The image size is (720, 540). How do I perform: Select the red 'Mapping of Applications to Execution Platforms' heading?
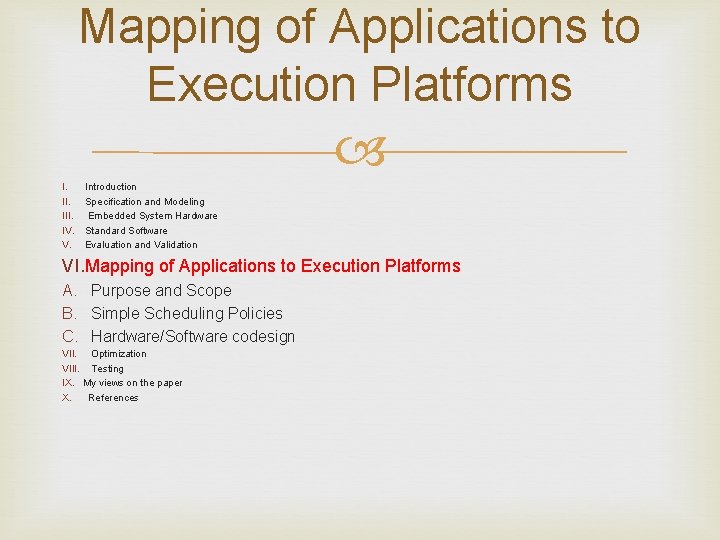click(273, 266)
